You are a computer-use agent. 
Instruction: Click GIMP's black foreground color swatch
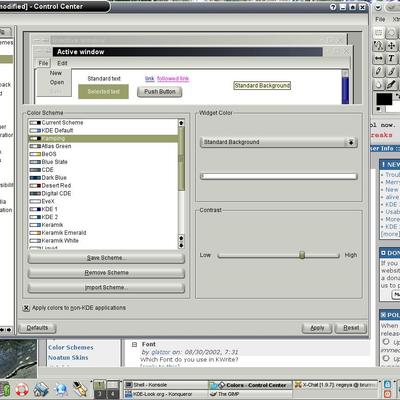(x=384, y=99)
